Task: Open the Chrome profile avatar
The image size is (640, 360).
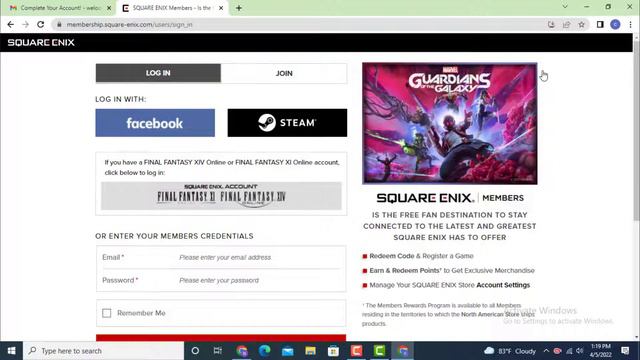Action: [615, 24]
